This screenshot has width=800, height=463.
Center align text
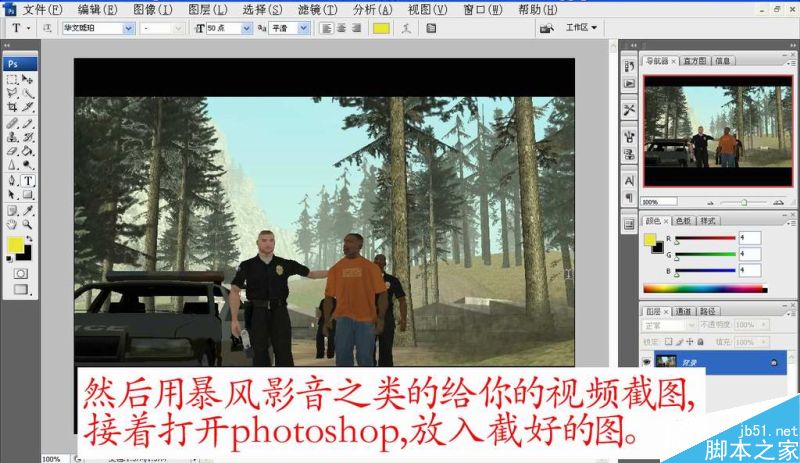tap(341, 28)
